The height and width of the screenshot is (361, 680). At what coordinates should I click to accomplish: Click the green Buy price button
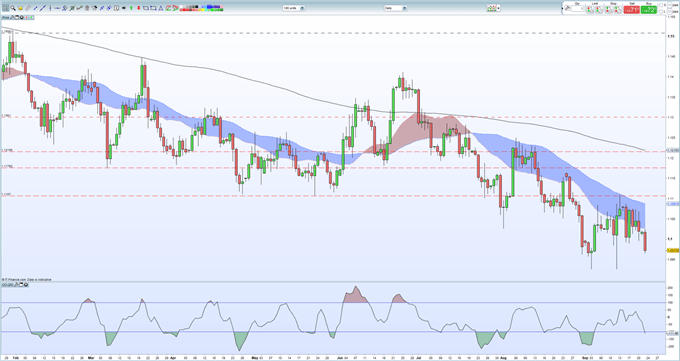(x=649, y=10)
